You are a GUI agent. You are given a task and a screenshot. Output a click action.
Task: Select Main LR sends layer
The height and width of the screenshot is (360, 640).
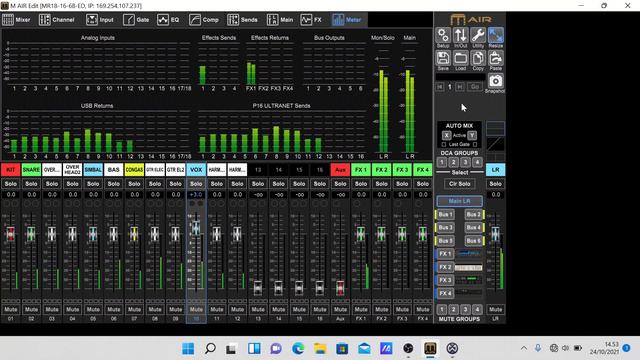click(x=459, y=201)
